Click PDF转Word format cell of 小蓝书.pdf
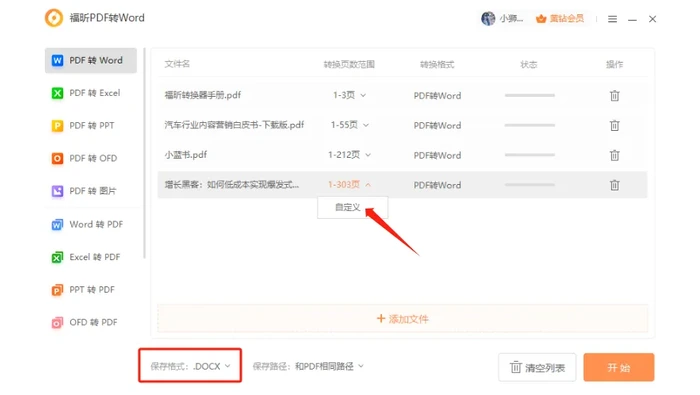 click(x=437, y=155)
